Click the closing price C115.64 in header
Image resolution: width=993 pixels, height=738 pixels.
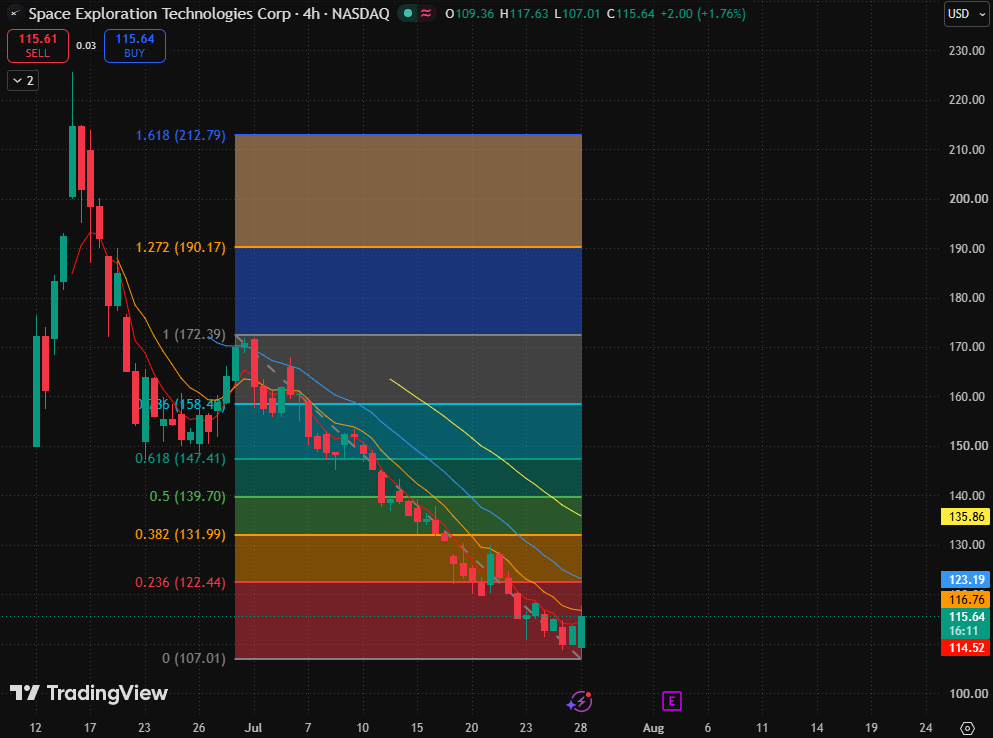point(630,13)
